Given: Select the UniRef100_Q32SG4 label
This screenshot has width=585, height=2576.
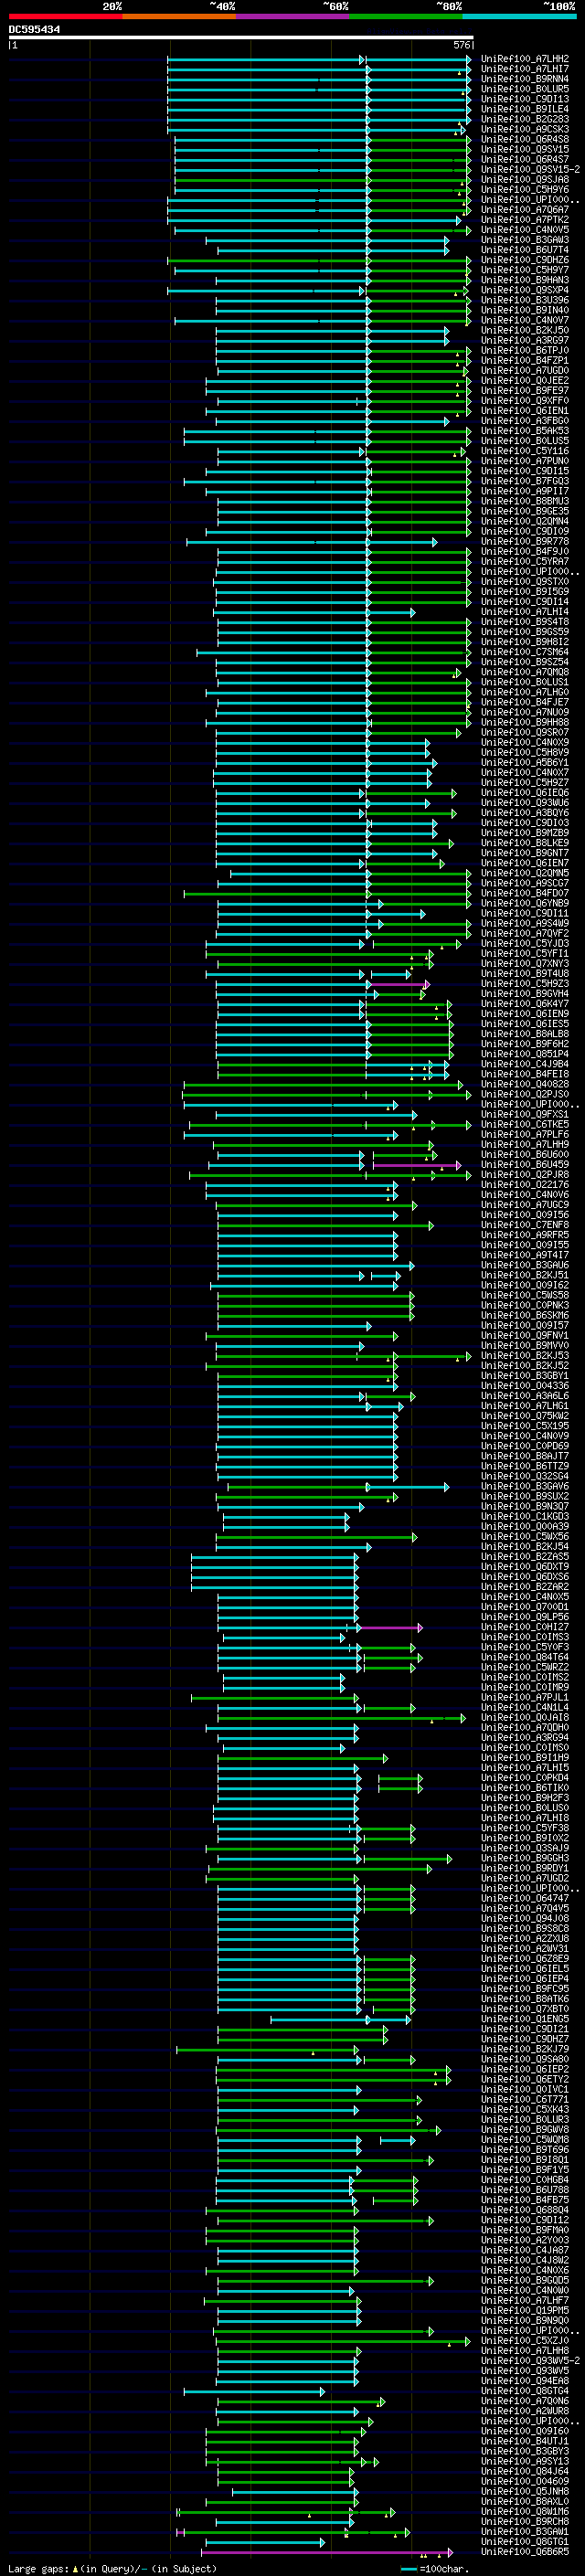Looking at the screenshot, I should 525,1476.
